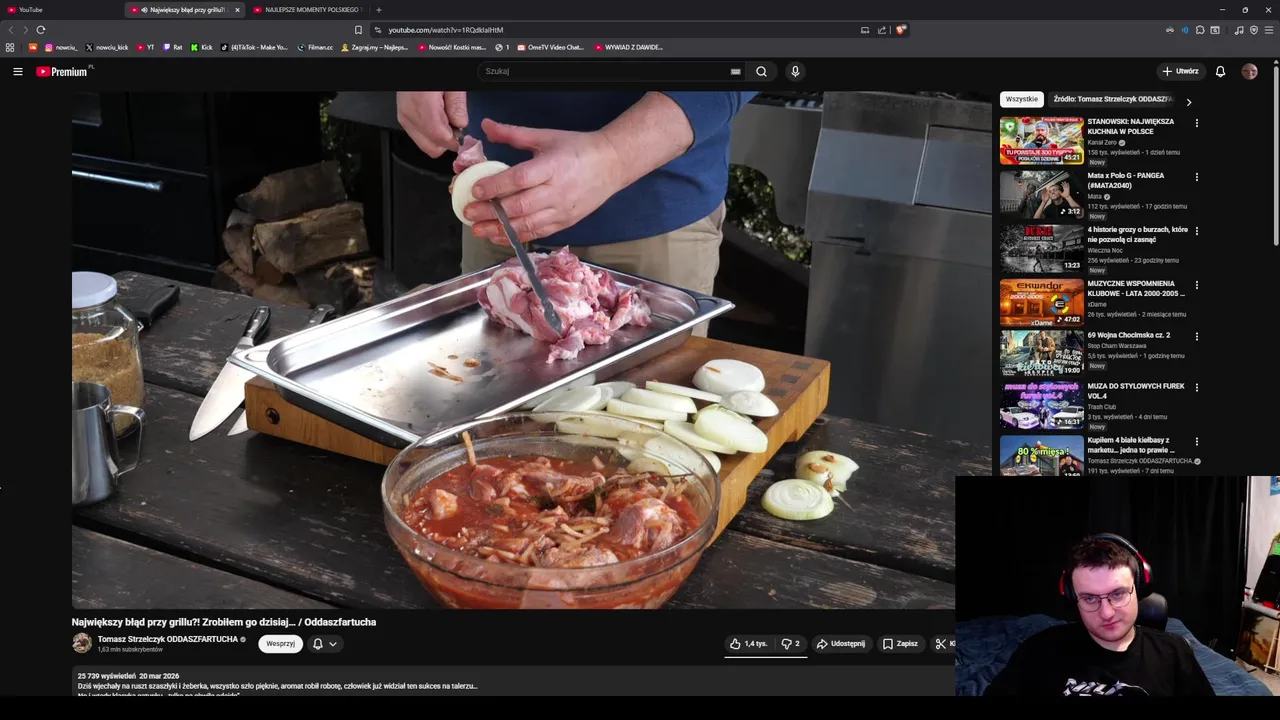The height and width of the screenshot is (720, 1280).
Task: Open MUZYCZNE WSPOMNIENIA KLUBOWE thumbnail
Action: coord(1041,302)
